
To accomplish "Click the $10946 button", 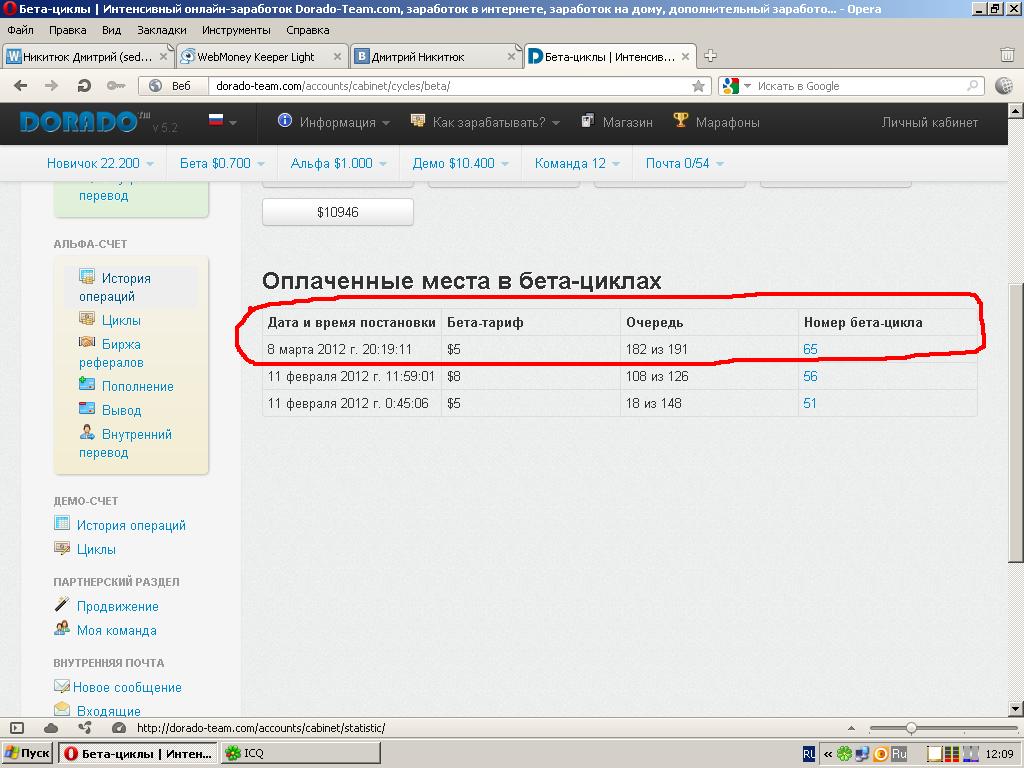I will pyautogui.click(x=337, y=212).
